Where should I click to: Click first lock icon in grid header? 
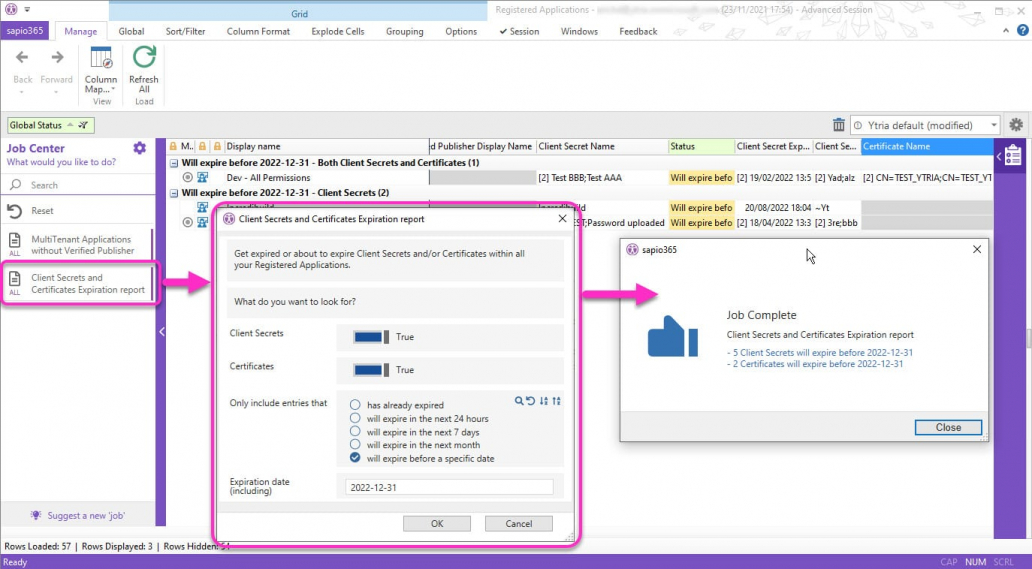pos(173,147)
